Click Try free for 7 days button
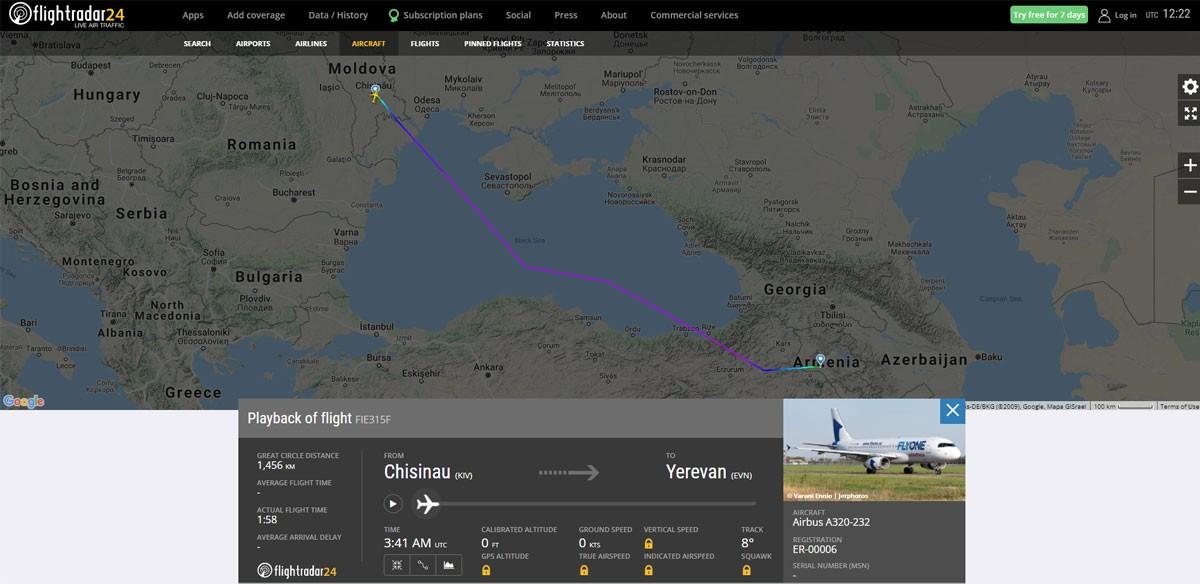Screen dimensions: 1200x584 1049,15
